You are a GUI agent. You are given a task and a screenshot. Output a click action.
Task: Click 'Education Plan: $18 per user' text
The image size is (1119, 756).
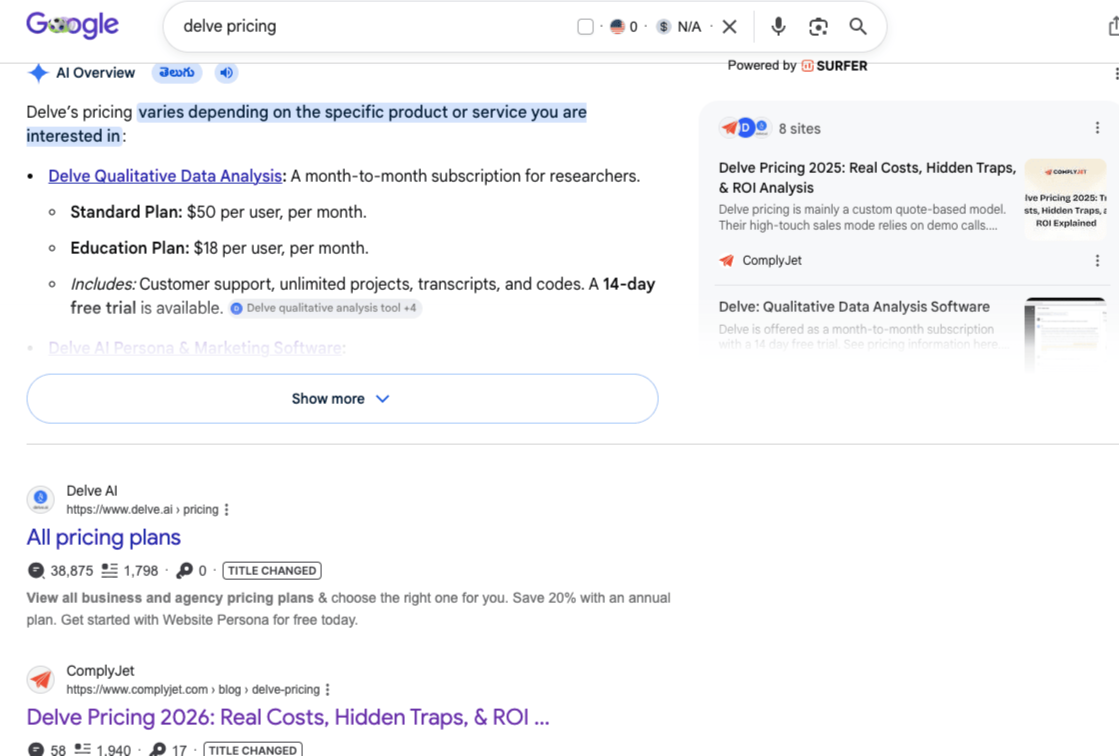click(219, 248)
